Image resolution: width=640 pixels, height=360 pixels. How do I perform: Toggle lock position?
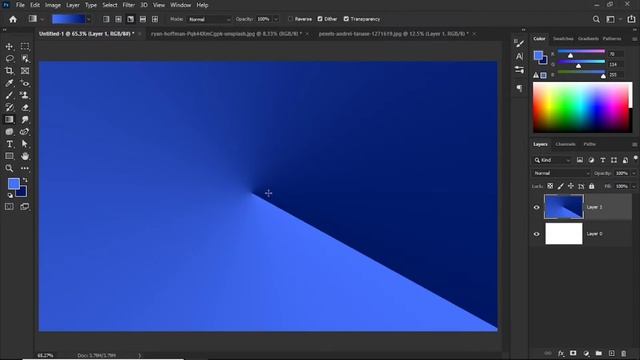coord(571,186)
